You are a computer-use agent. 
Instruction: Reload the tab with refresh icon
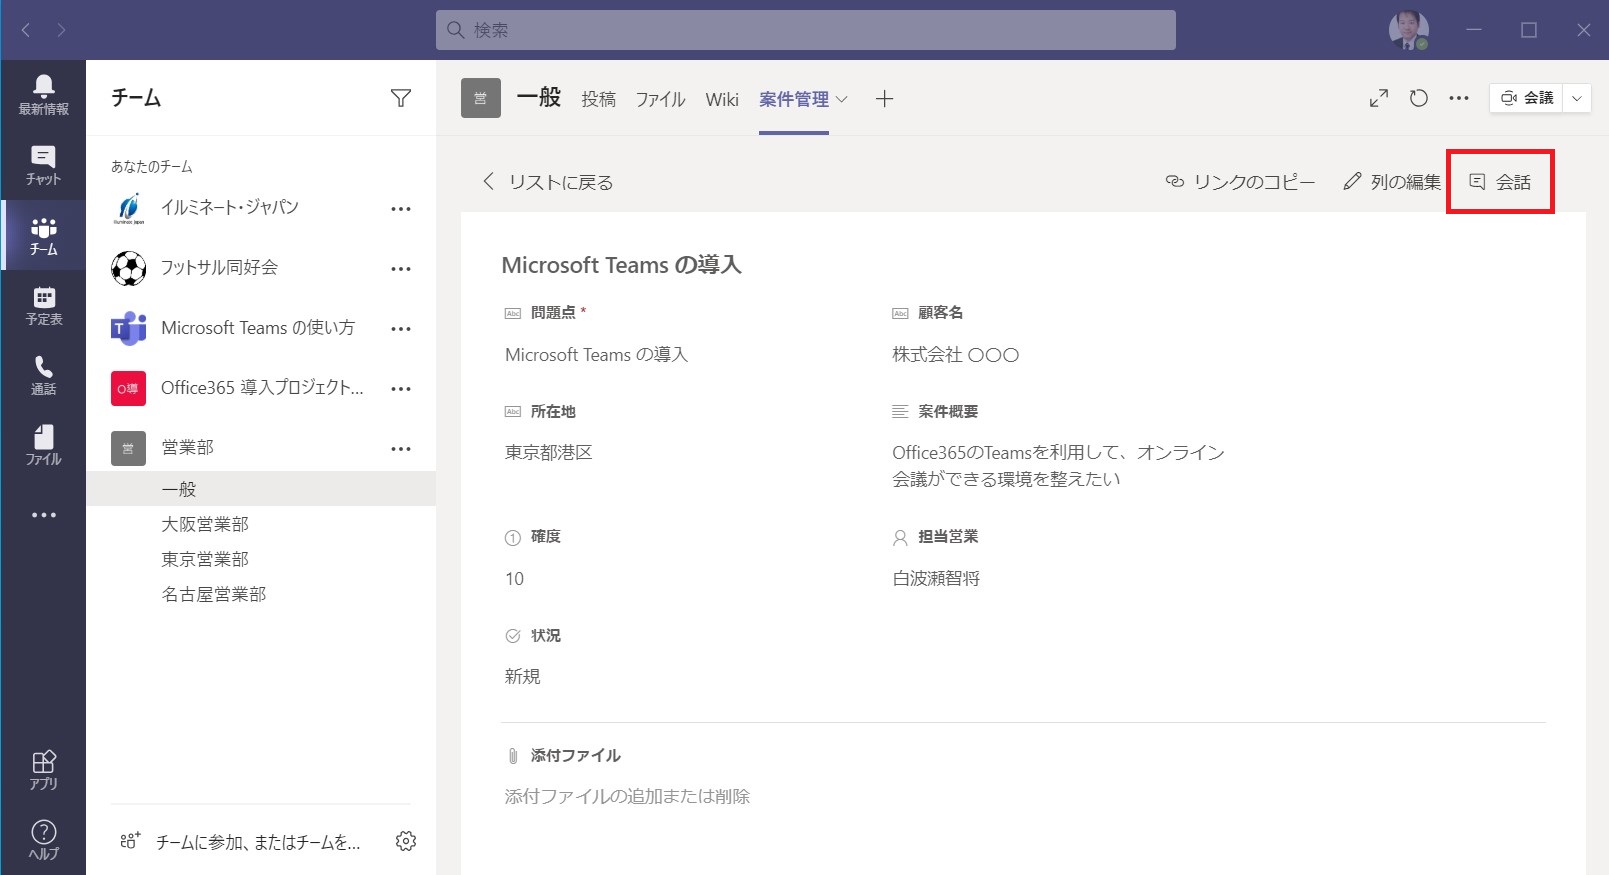click(1418, 98)
